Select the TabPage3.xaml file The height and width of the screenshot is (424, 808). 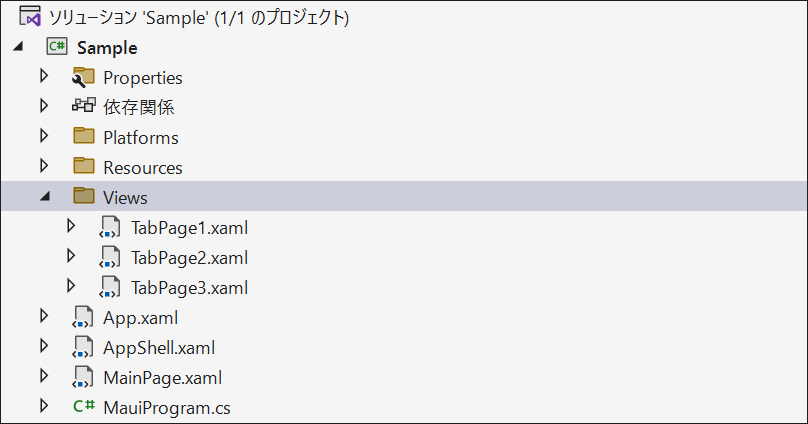[x=190, y=287]
